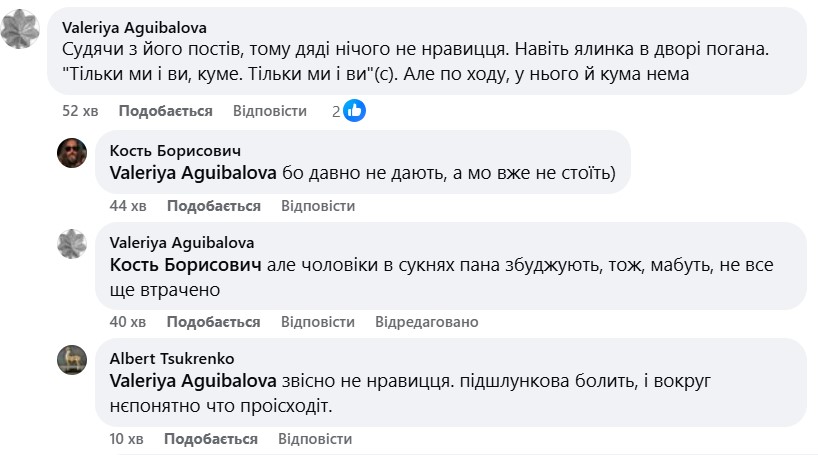This screenshot has width=818, height=455.
Task: Reply to the top Valeriya Aguibalova comment
Action: click(269, 111)
